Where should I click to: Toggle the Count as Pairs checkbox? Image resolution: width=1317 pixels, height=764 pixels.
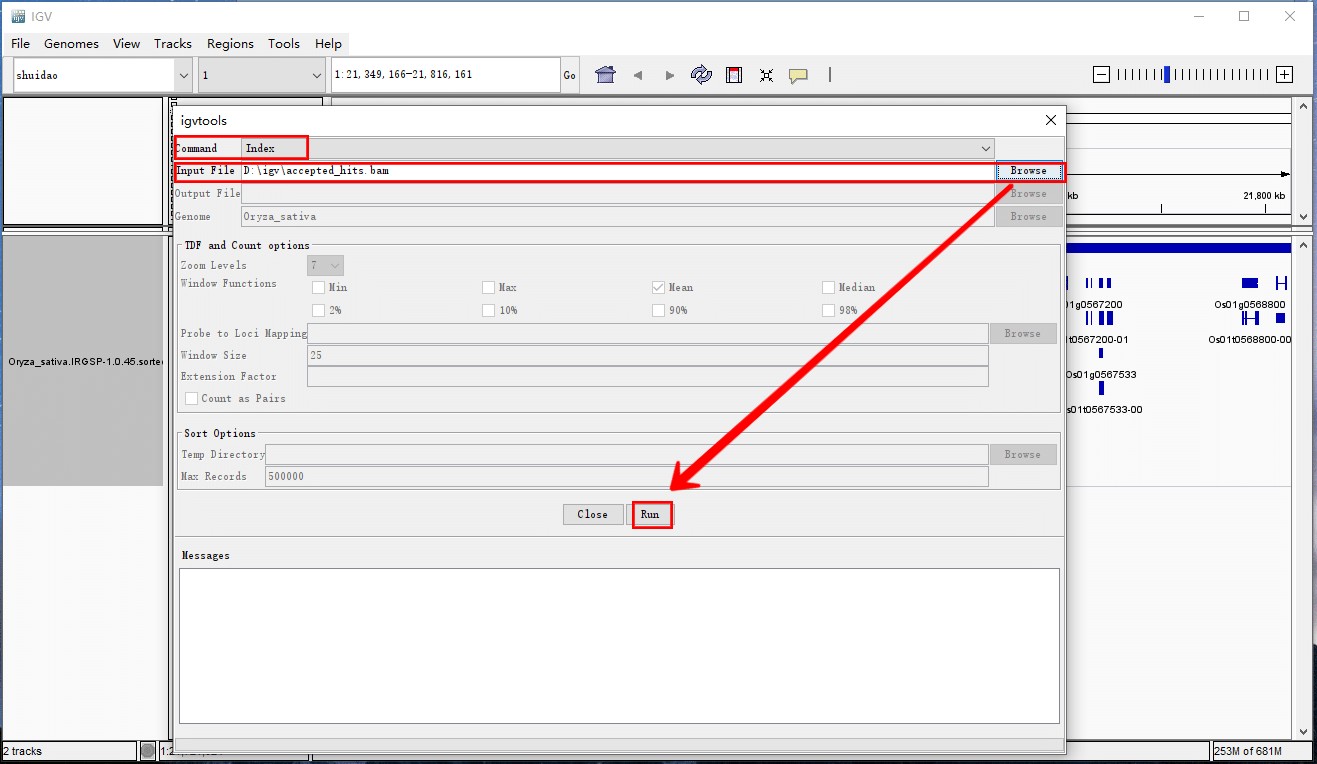(191, 398)
